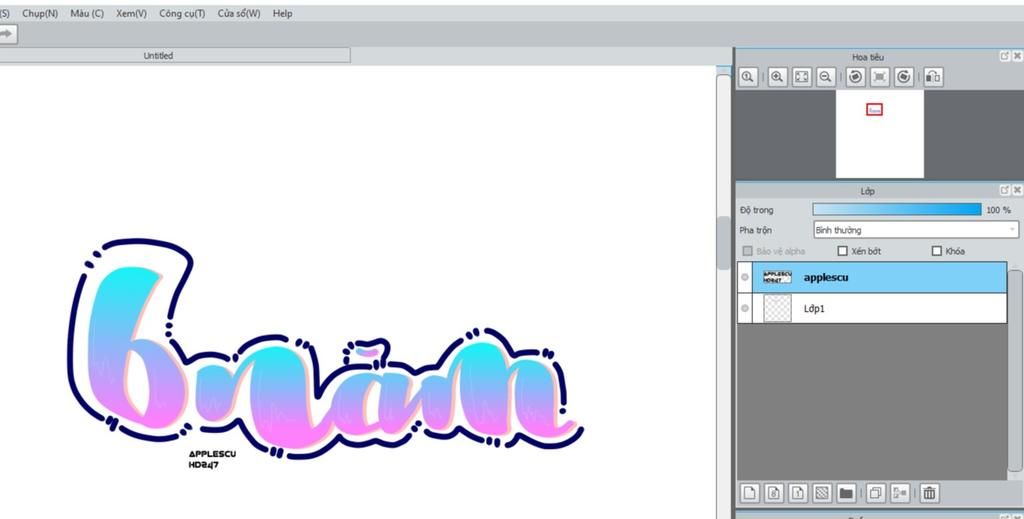This screenshot has height=519, width=1024.
Task: Open the Help menu
Action: [x=282, y=13]
